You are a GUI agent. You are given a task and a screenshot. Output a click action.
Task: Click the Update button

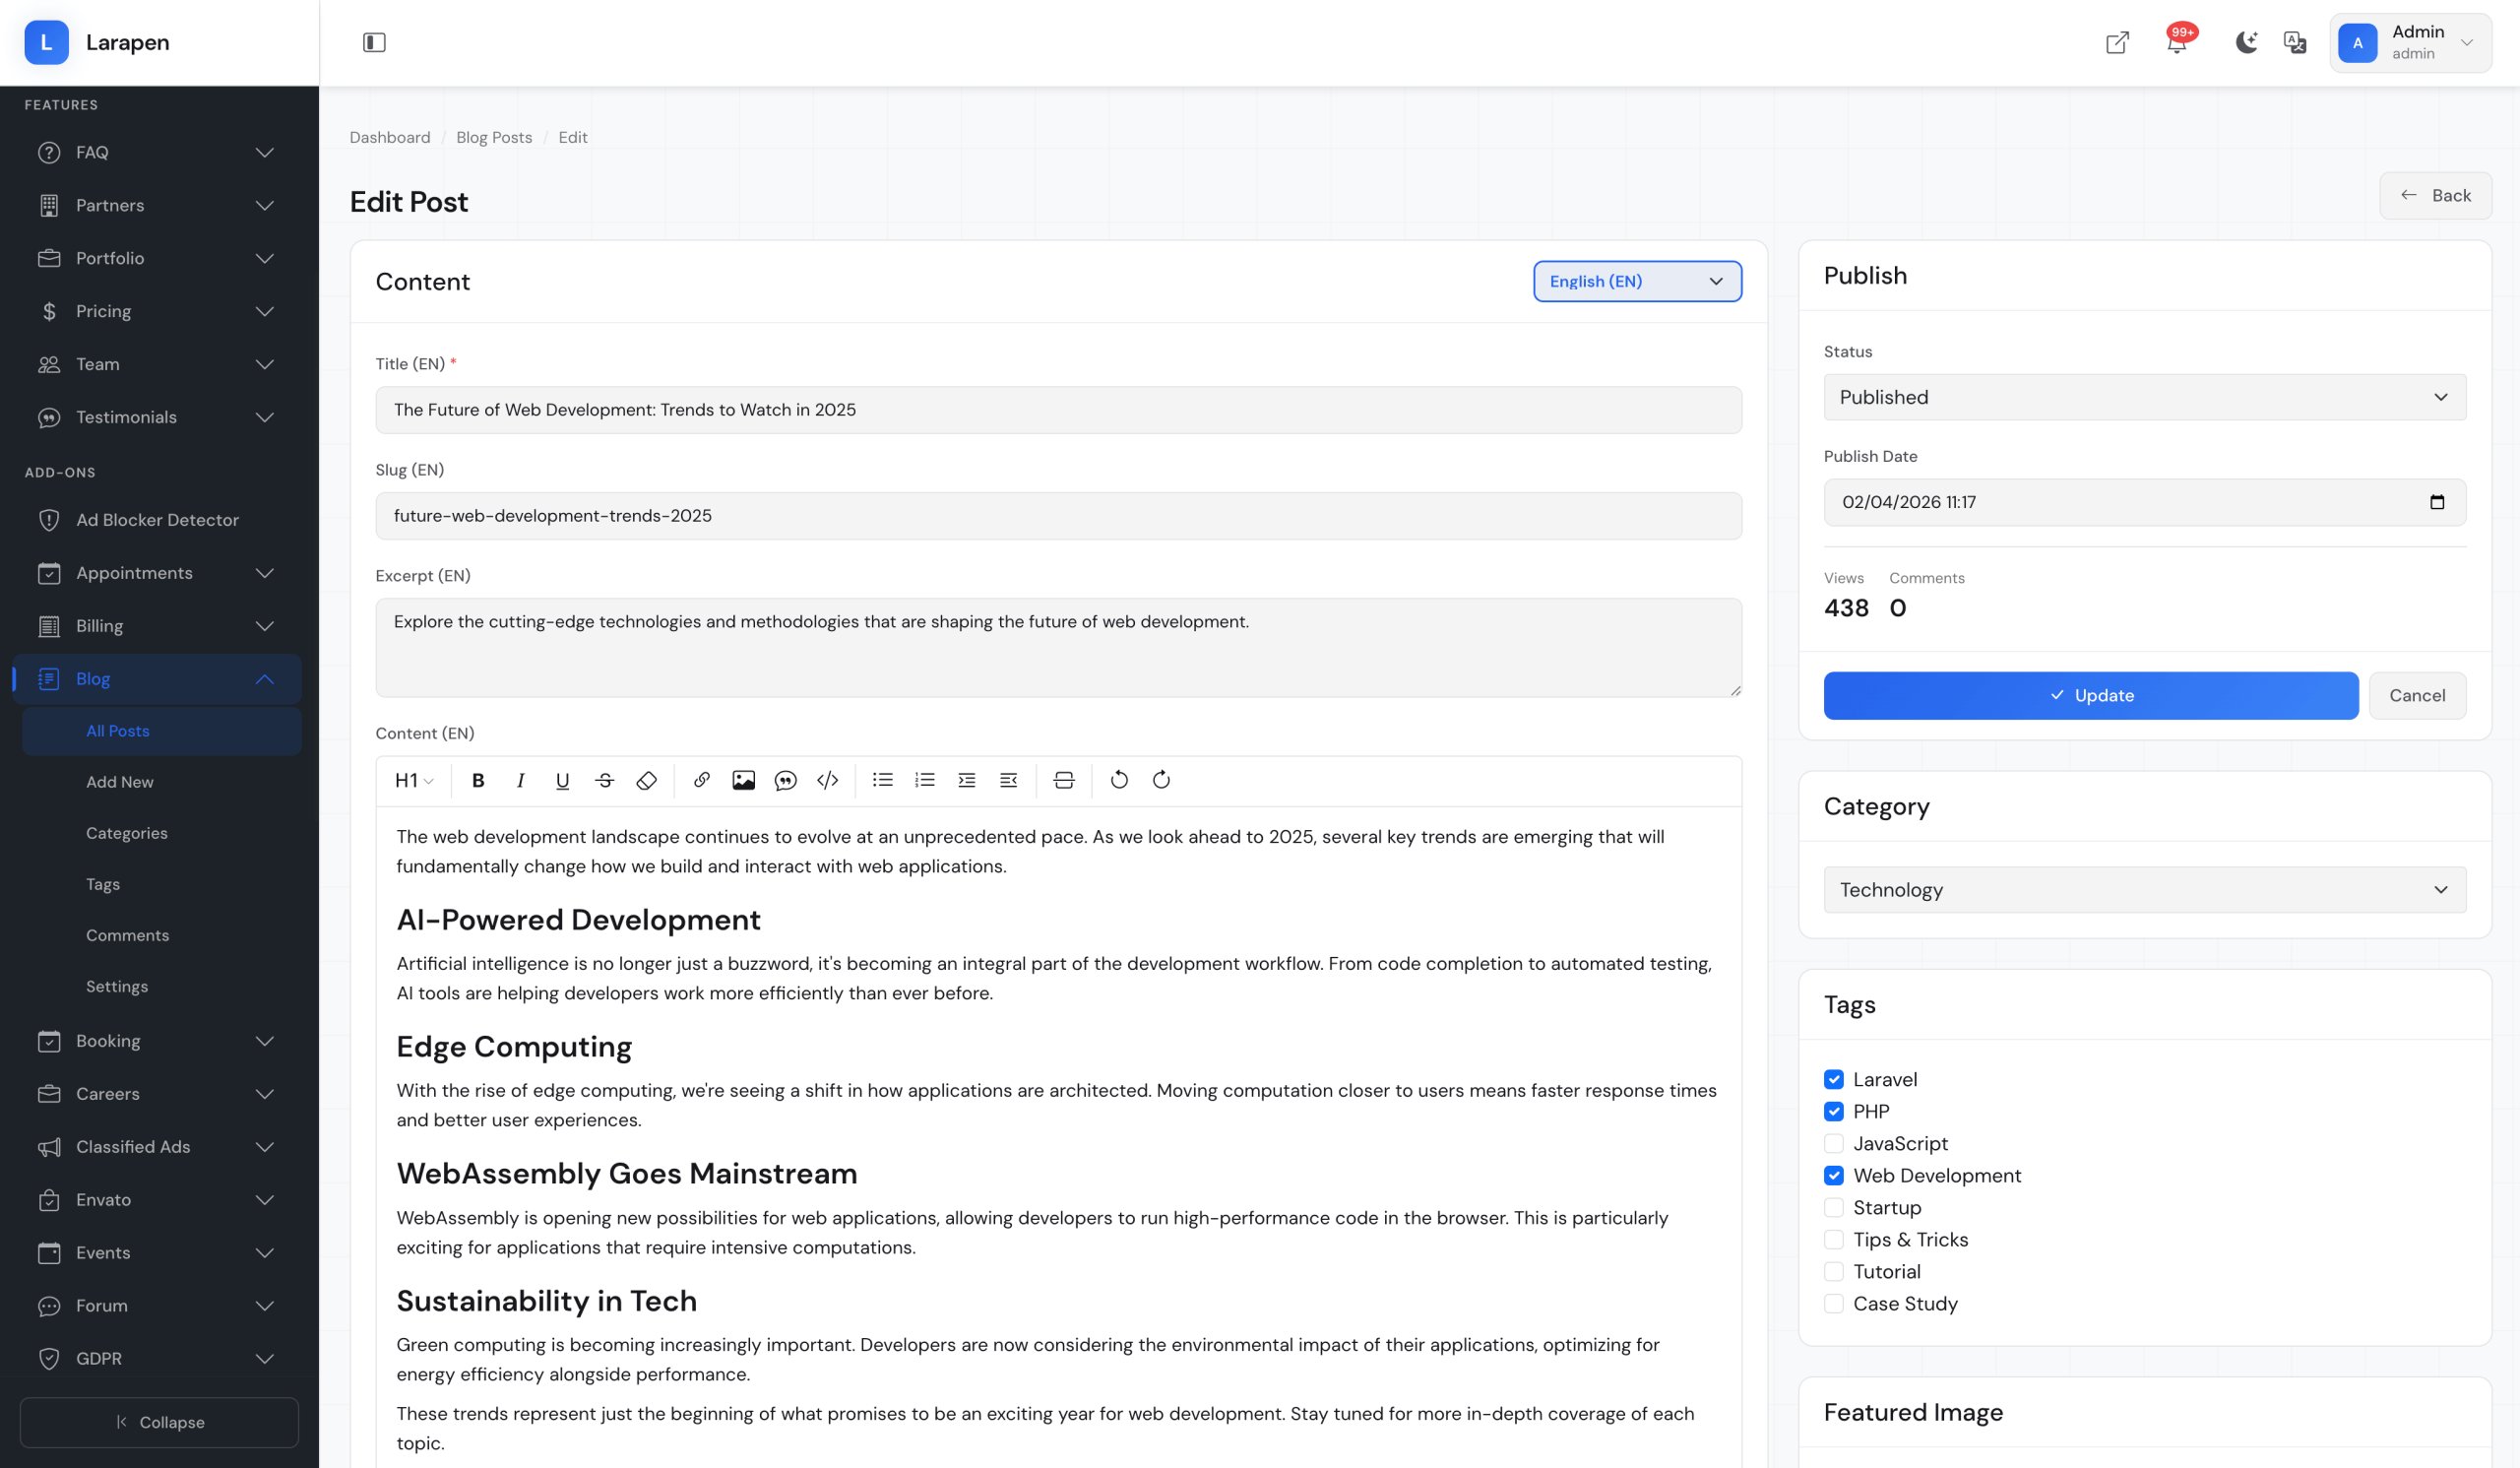(2090, 695)
